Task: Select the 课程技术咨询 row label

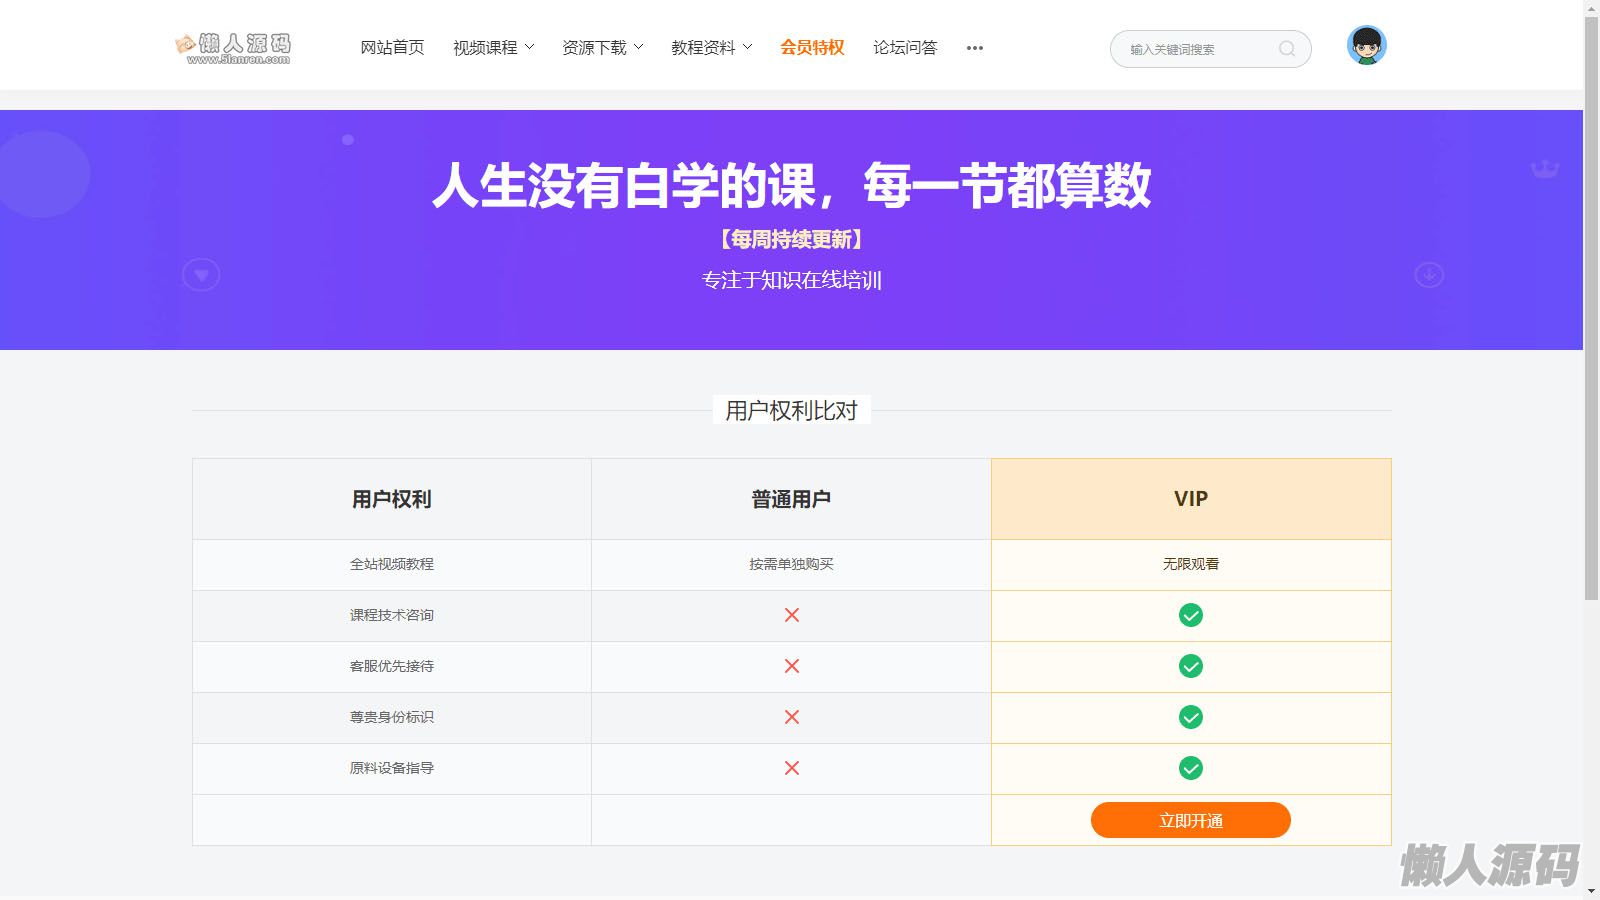Action: click(x=392, y=615)
